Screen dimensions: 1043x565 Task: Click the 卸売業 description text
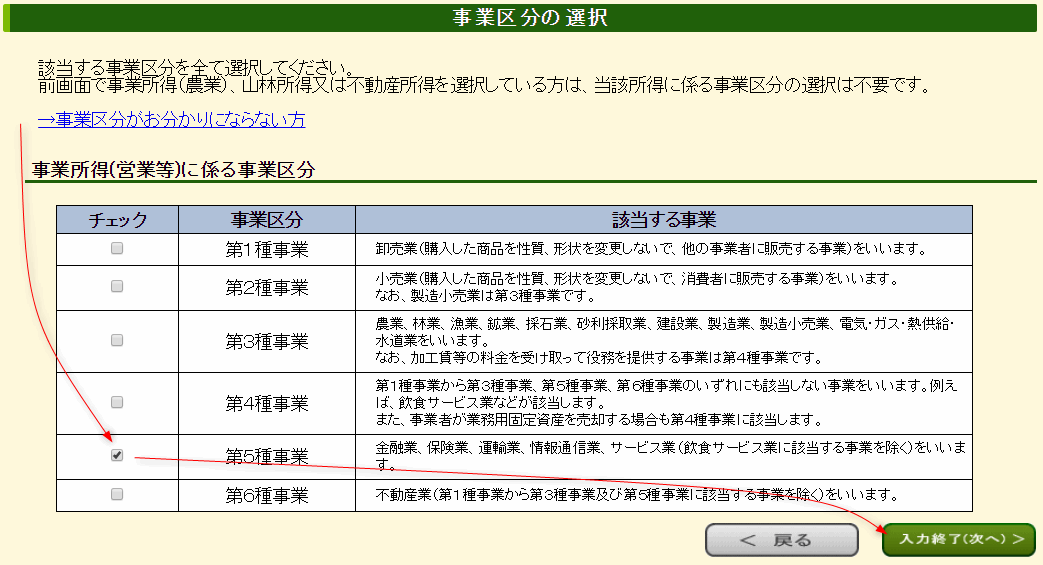pyautogui.click(x=652, y=249)
